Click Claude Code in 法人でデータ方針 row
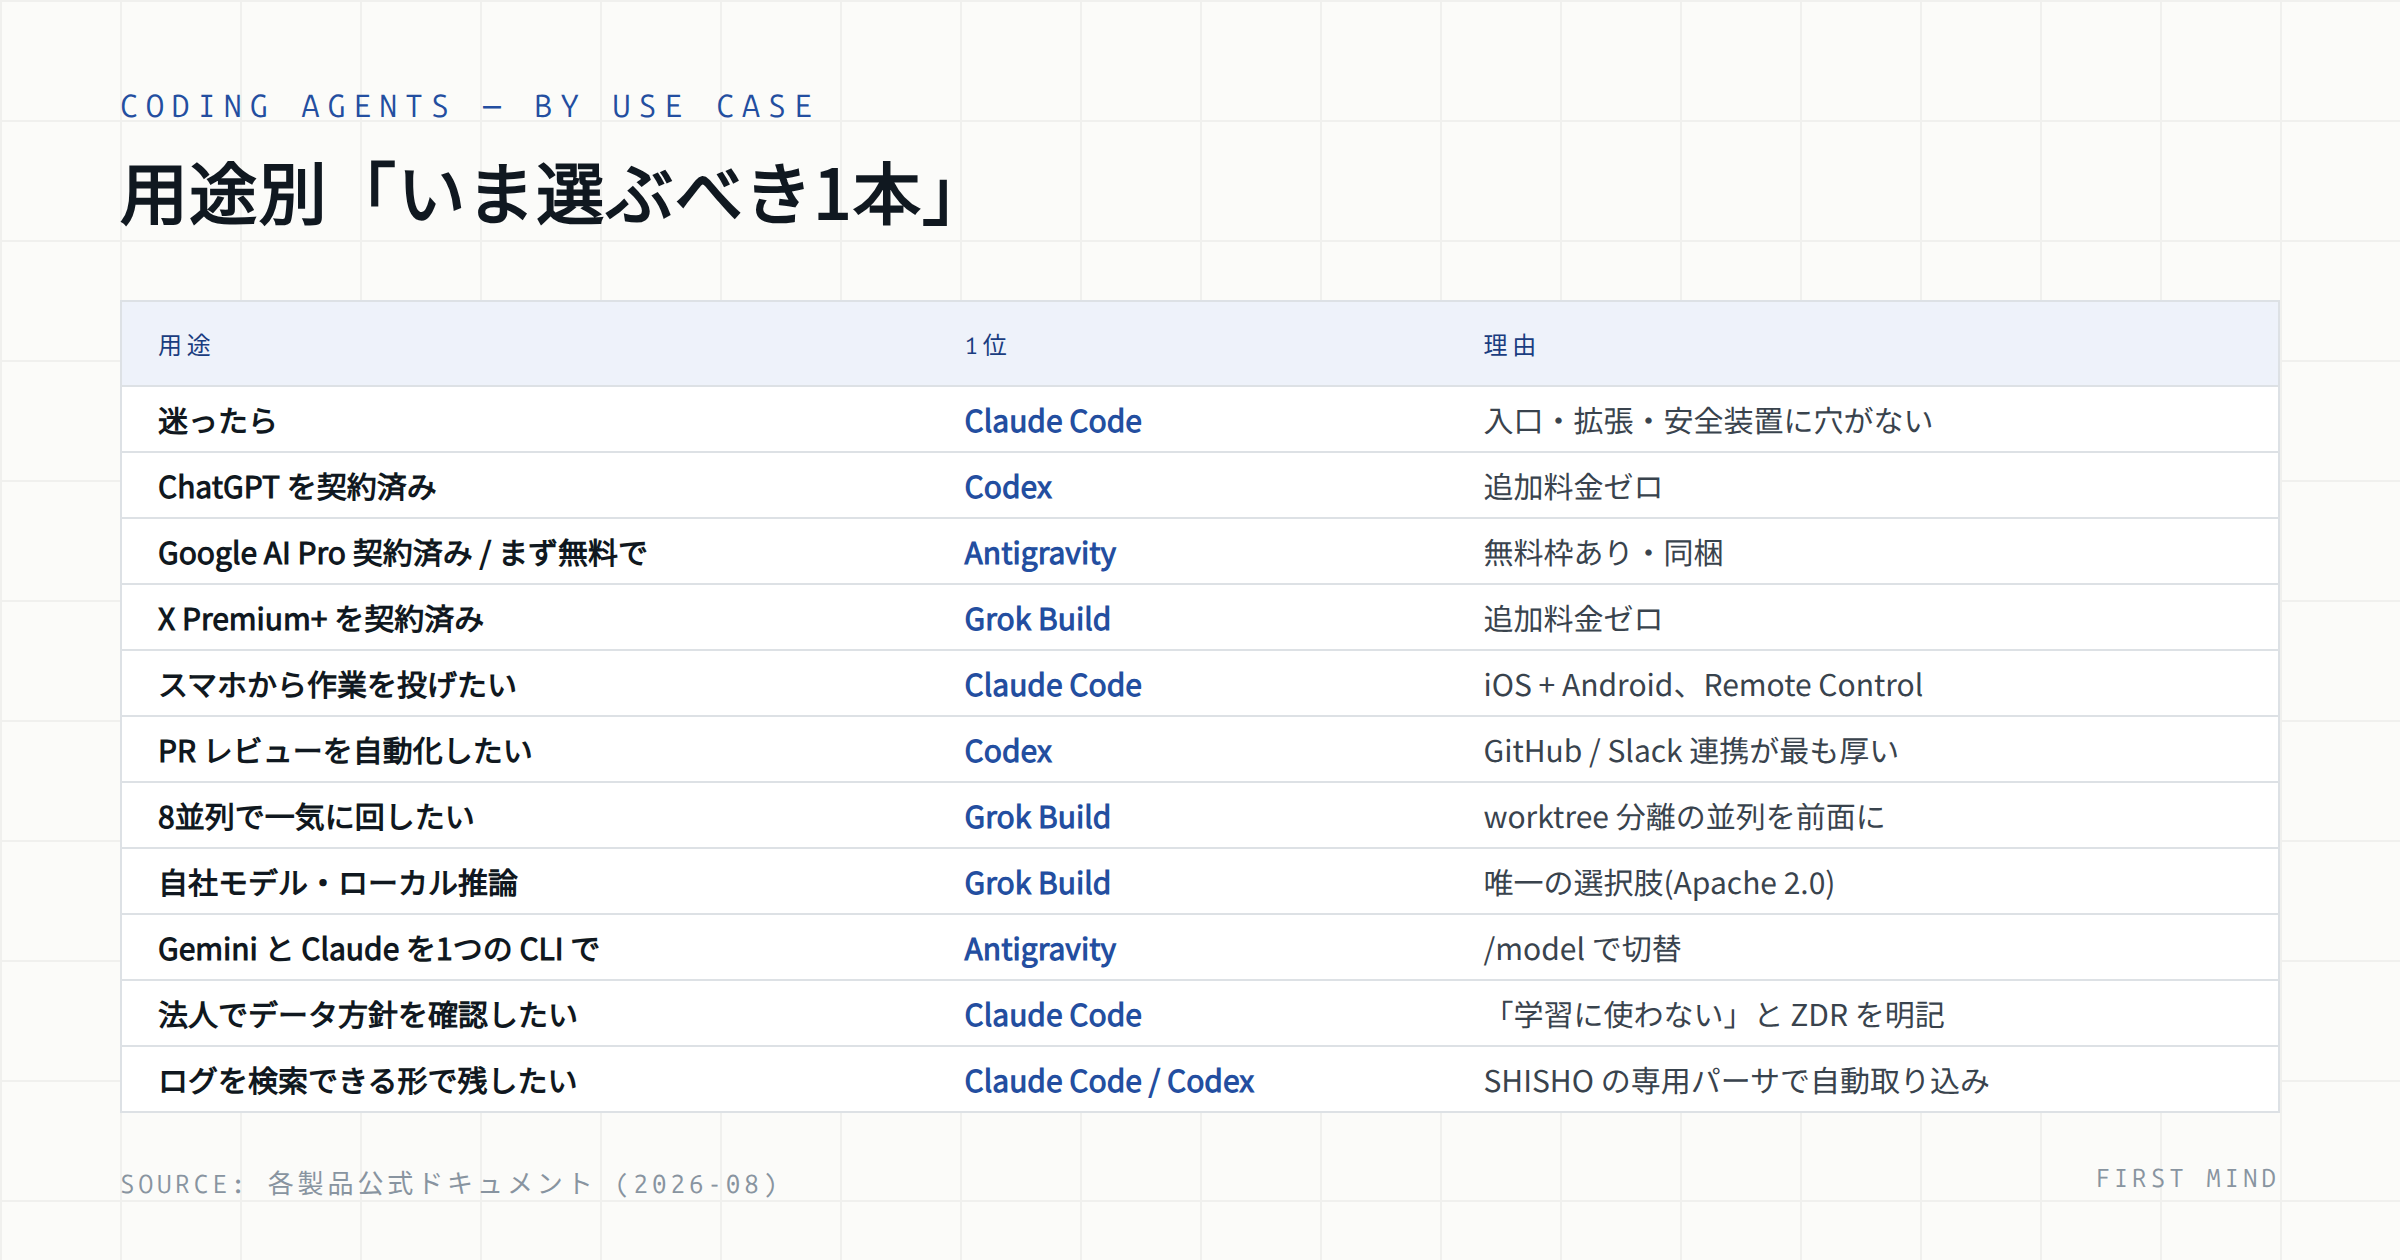Image resolution: width=2400 pixels, height=1260 pixels. (x=1052, y=1015)
